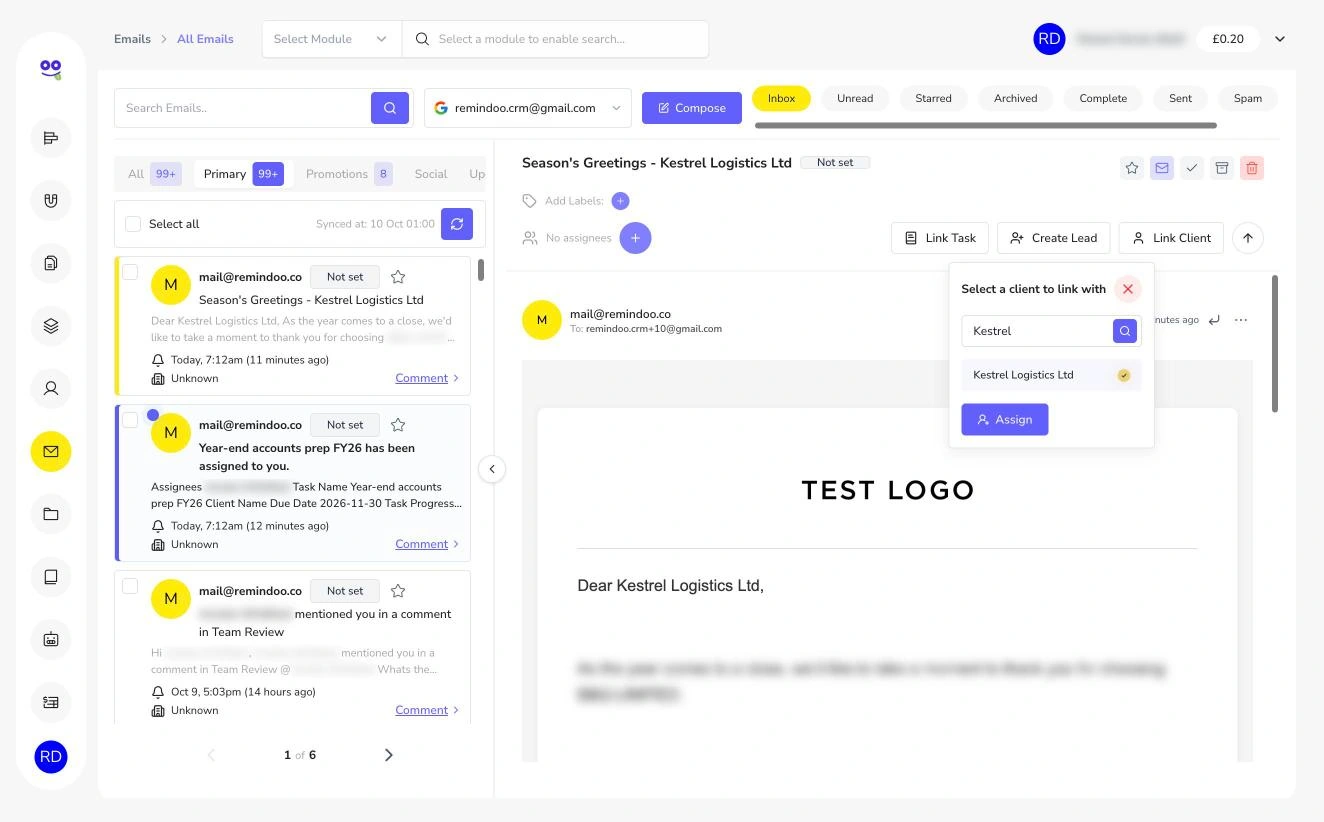Go to the next page of emails
This screenshot has width=1324, height=822.
click(x=389, y=755)
